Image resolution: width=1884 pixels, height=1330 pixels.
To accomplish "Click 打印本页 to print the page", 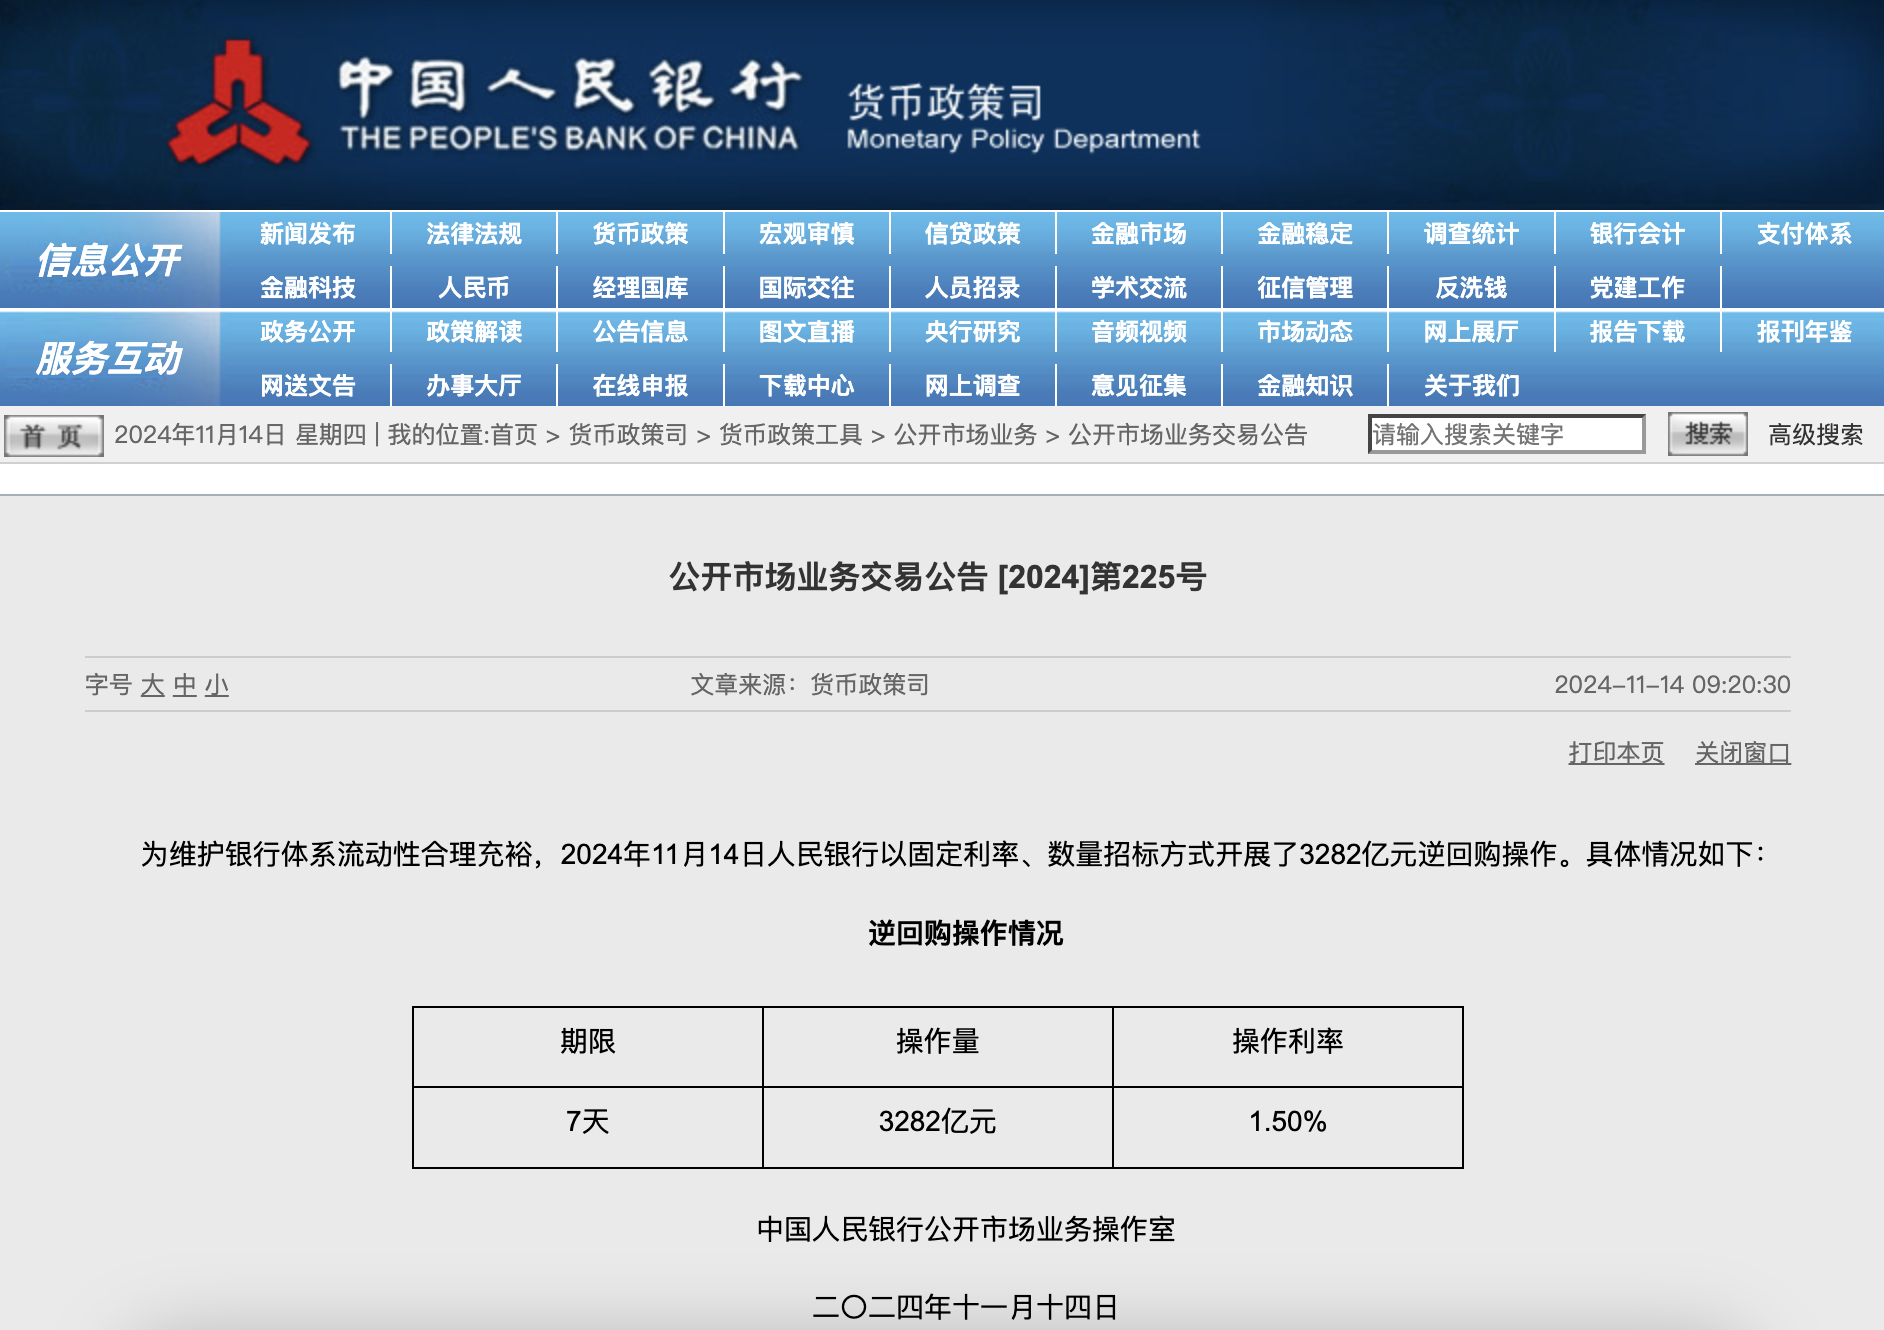I will [1615, 753].
